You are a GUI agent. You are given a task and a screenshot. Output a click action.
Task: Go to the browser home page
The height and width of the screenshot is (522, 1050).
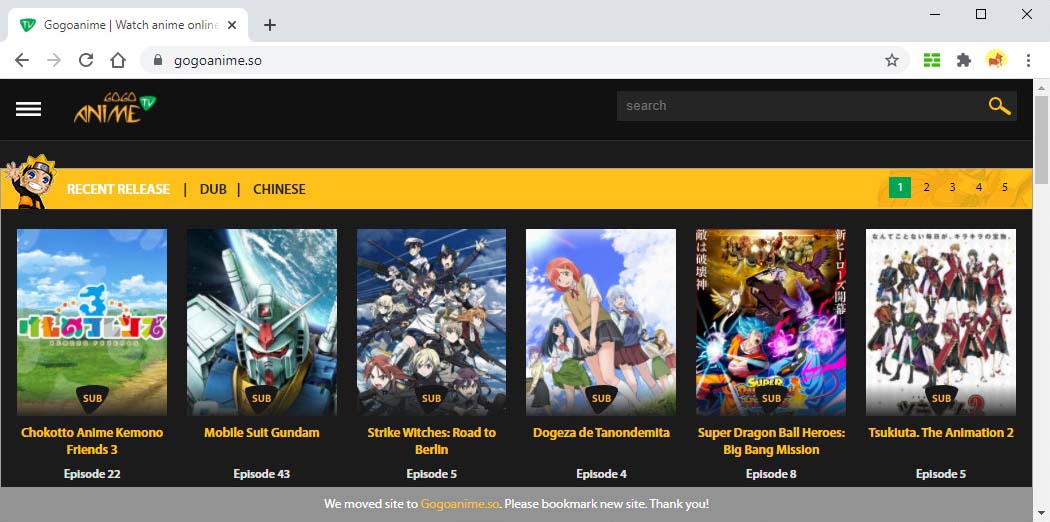[x=118, y=60]
